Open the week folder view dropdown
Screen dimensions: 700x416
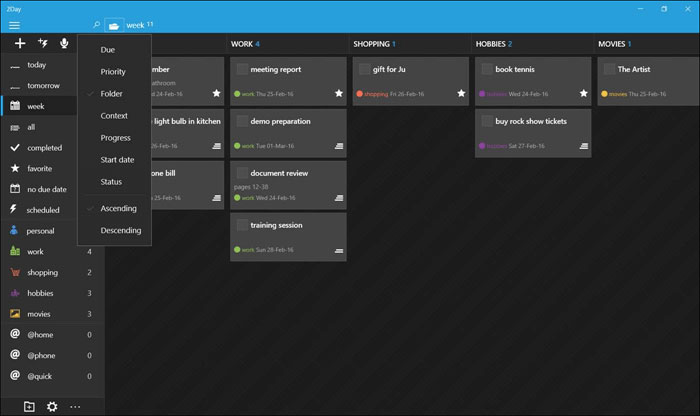(x=115, y=24)
